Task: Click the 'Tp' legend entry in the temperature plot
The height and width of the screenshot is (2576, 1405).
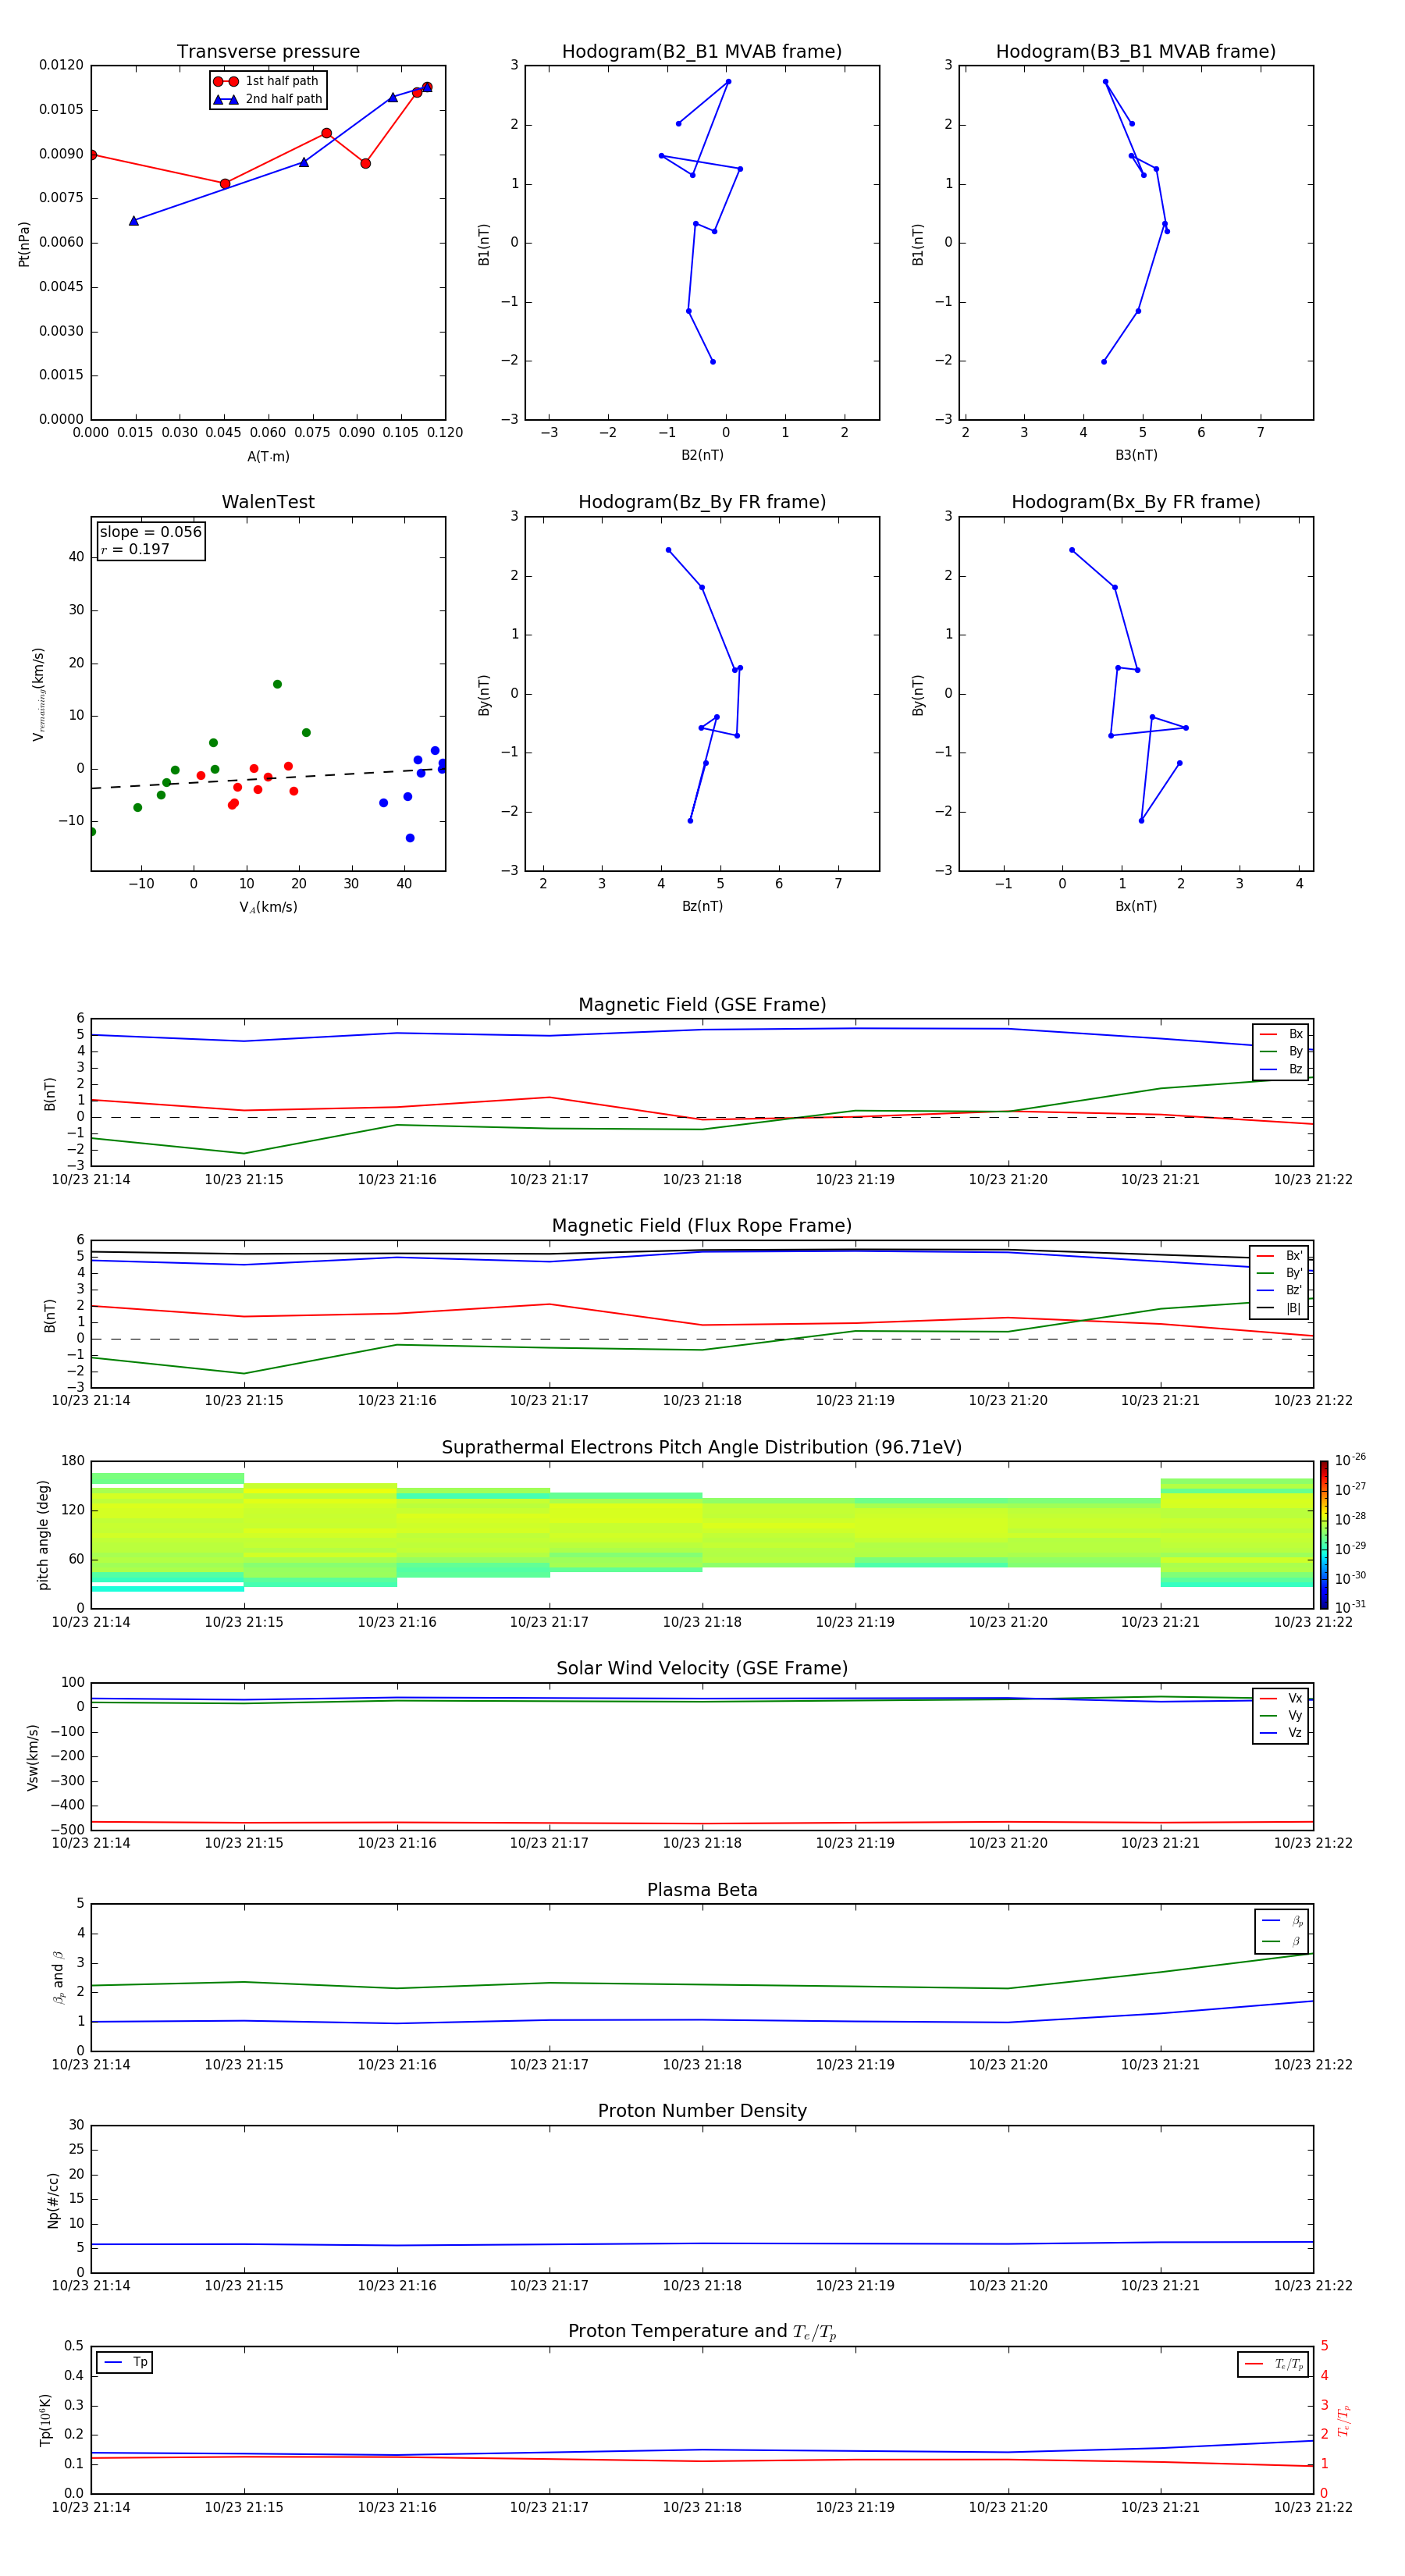Action: coord(125,2363)
